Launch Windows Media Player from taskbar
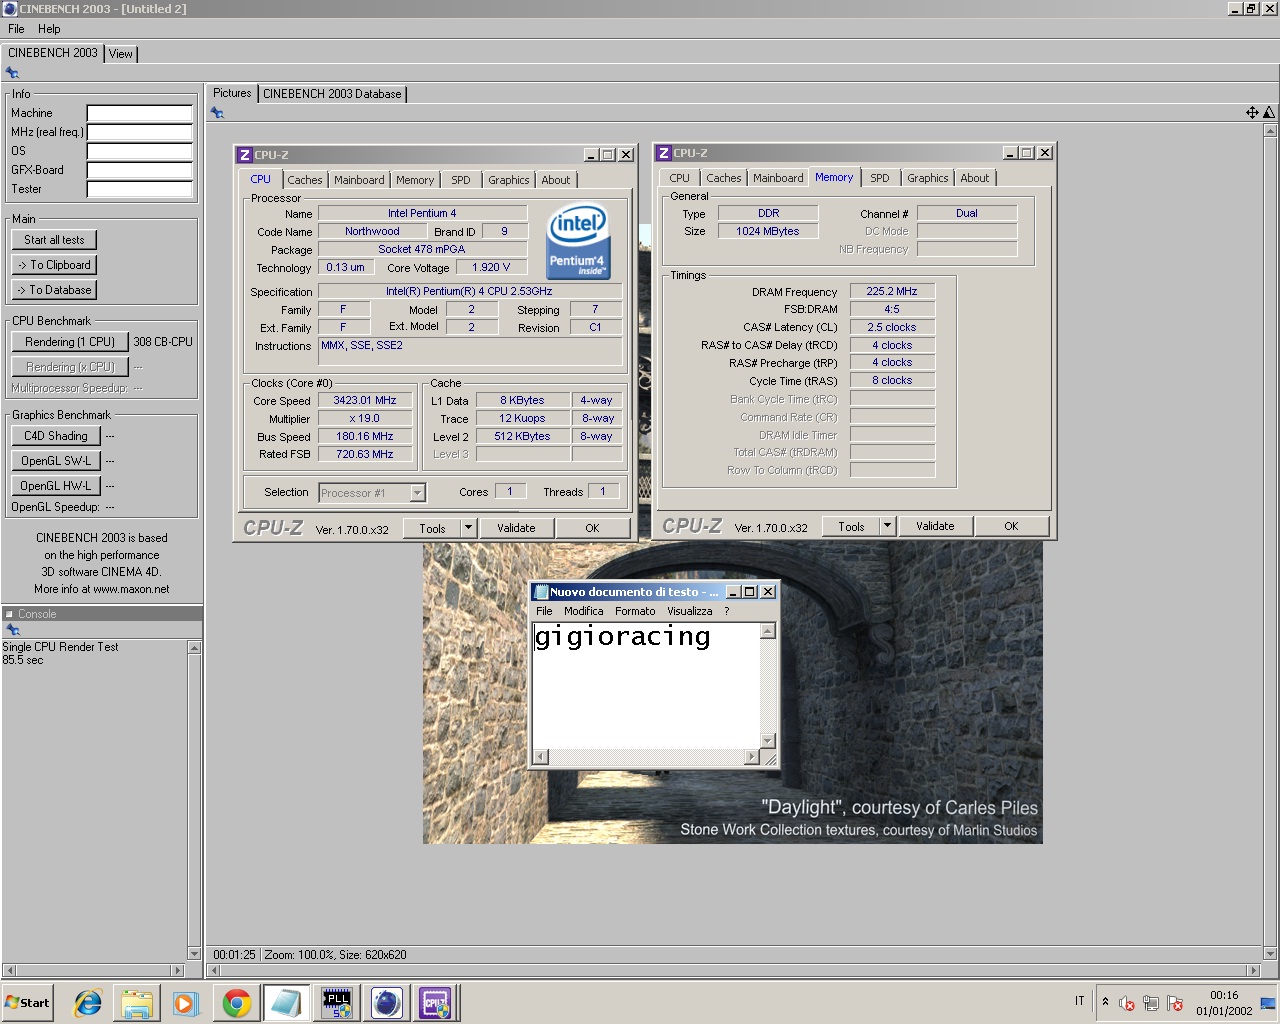 tap(186, 1003)
